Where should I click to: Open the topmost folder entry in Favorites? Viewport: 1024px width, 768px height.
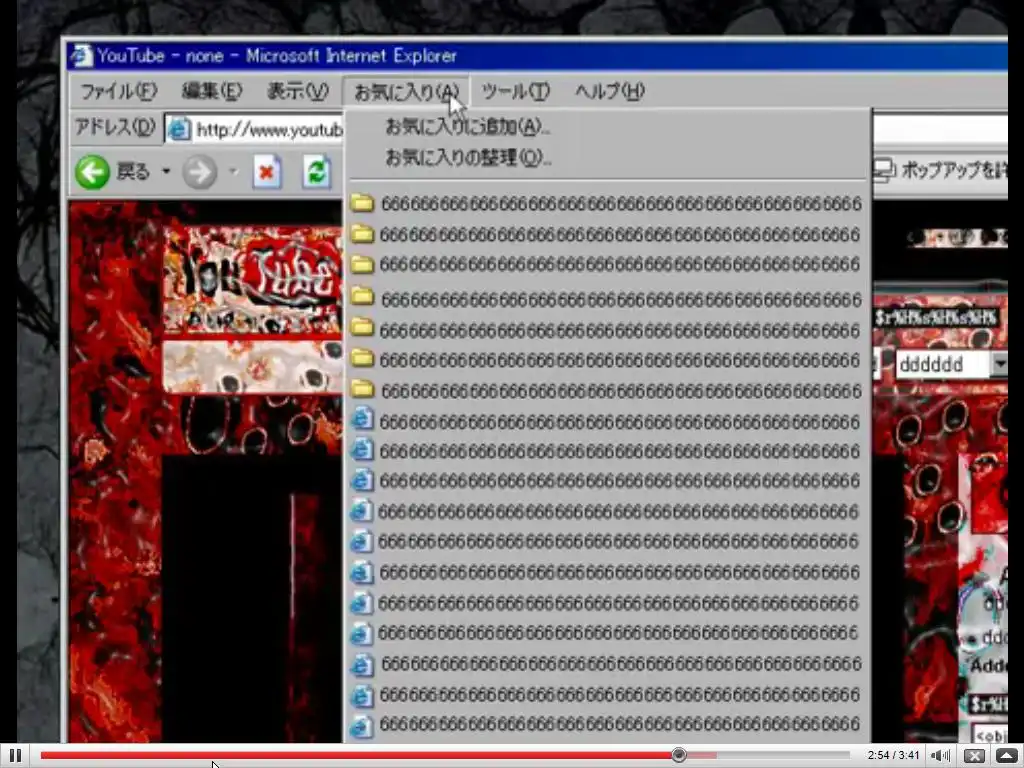[607, 204]
